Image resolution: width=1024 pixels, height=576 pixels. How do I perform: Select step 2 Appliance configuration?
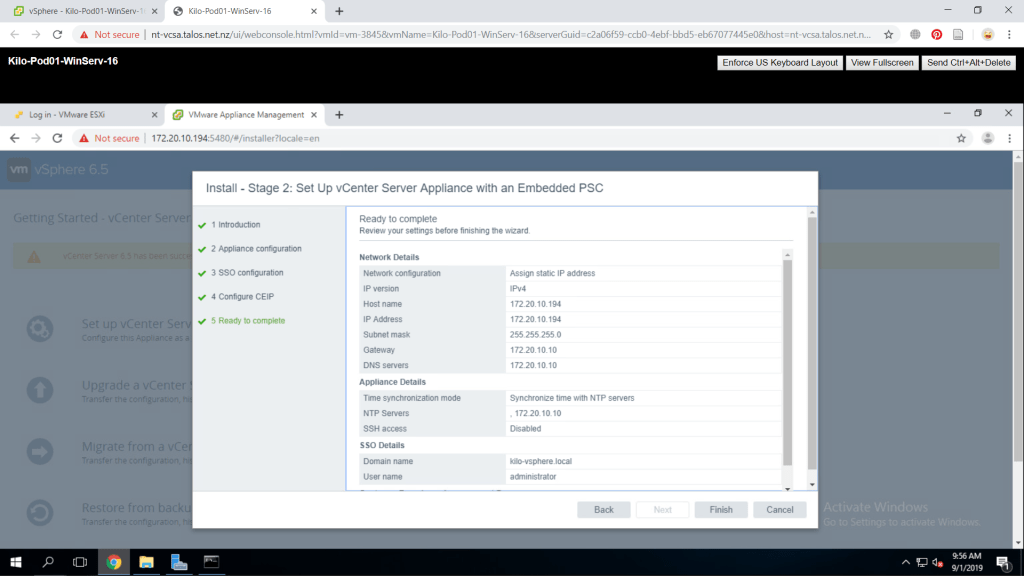pyautogui.click(x=256, y=249)
